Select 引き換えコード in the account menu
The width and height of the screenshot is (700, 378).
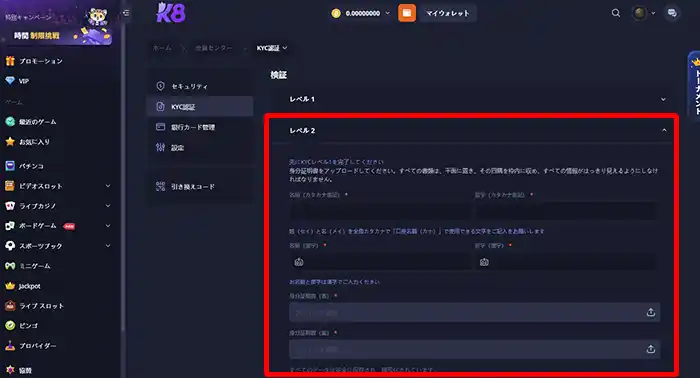tap(200, 186)
